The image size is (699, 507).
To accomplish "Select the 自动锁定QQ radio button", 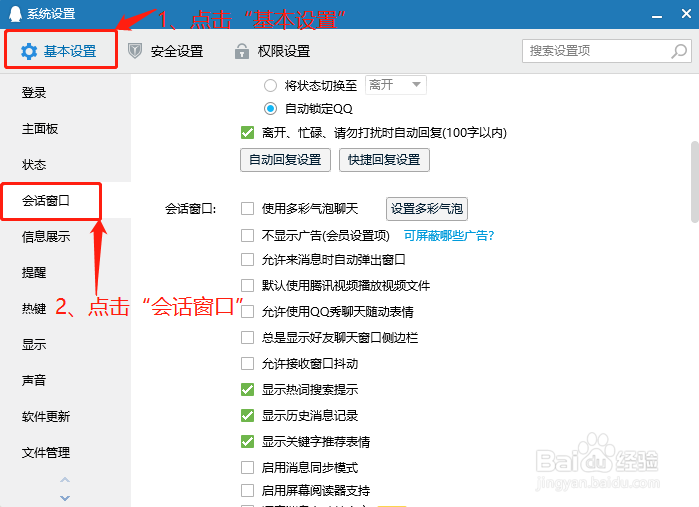I will tap(271, 108).
